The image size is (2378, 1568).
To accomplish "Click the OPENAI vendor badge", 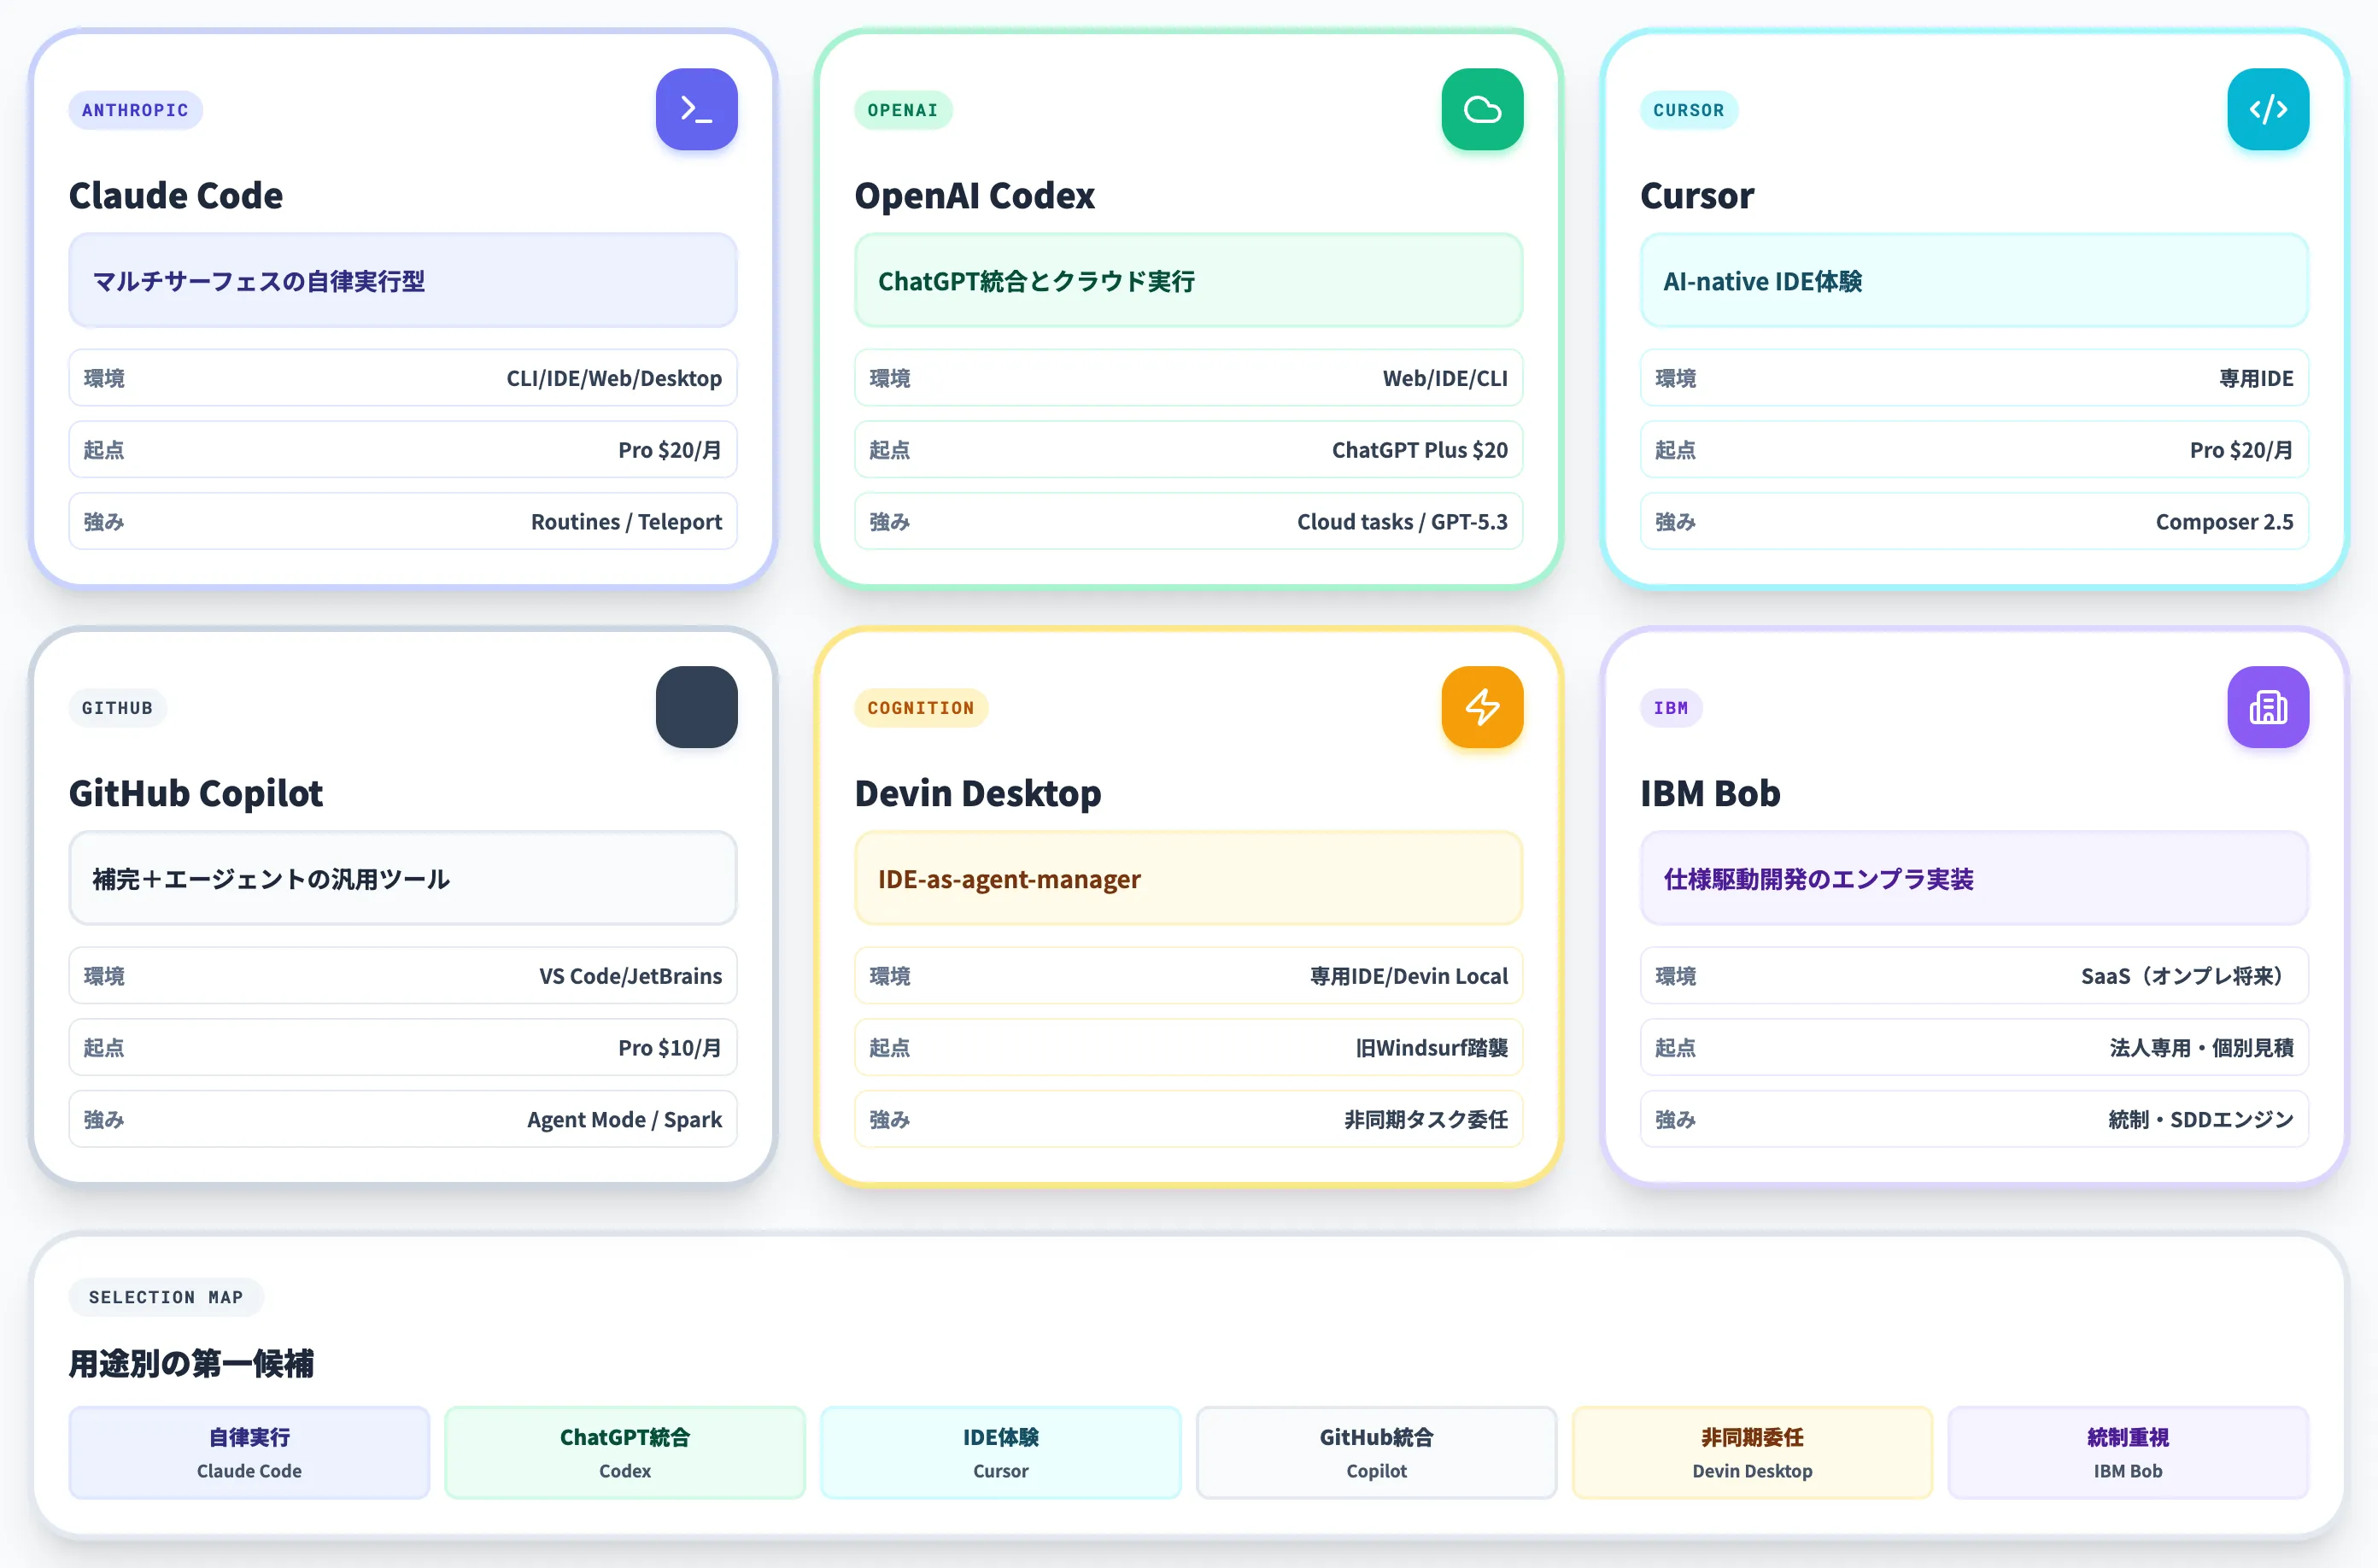I will [903, 110].
